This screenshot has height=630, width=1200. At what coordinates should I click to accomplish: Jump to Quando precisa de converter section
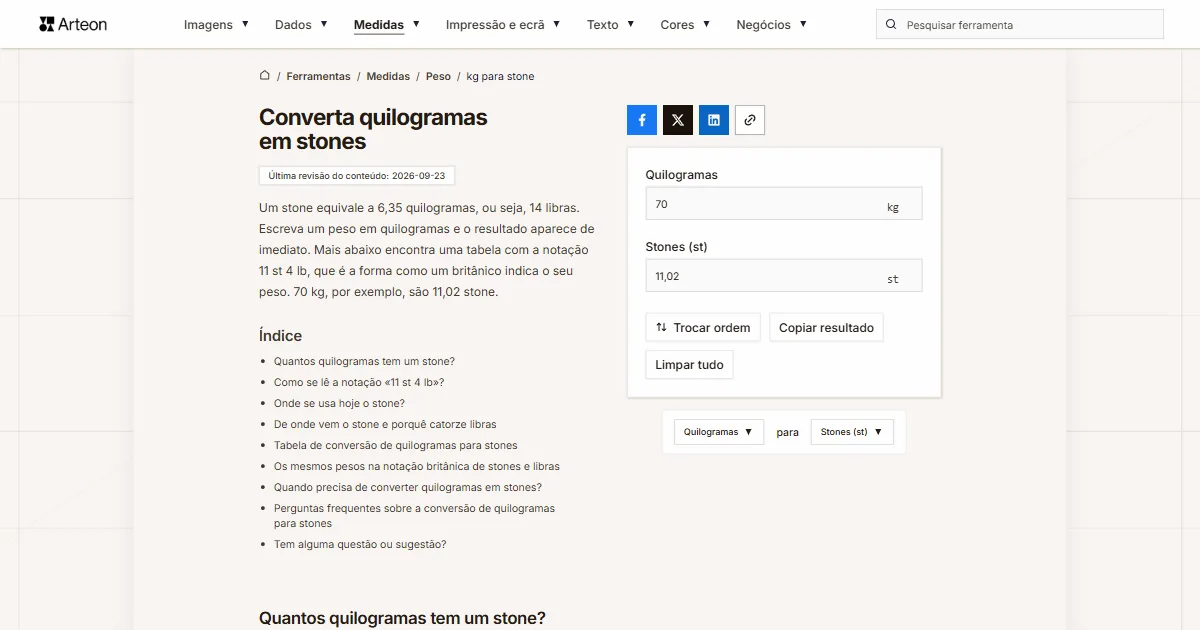pos(408,487)
